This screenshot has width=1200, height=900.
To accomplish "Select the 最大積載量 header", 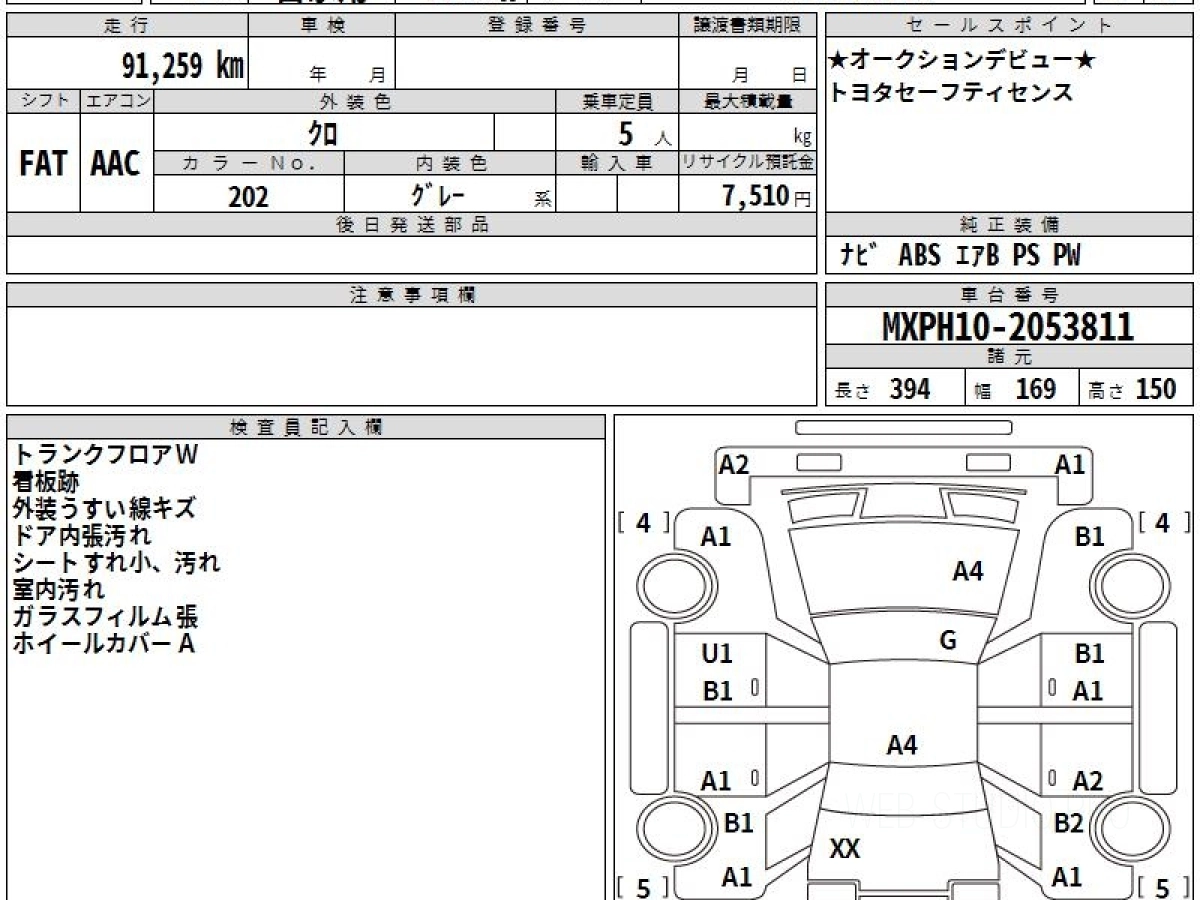I will click(x=747, y=102).
